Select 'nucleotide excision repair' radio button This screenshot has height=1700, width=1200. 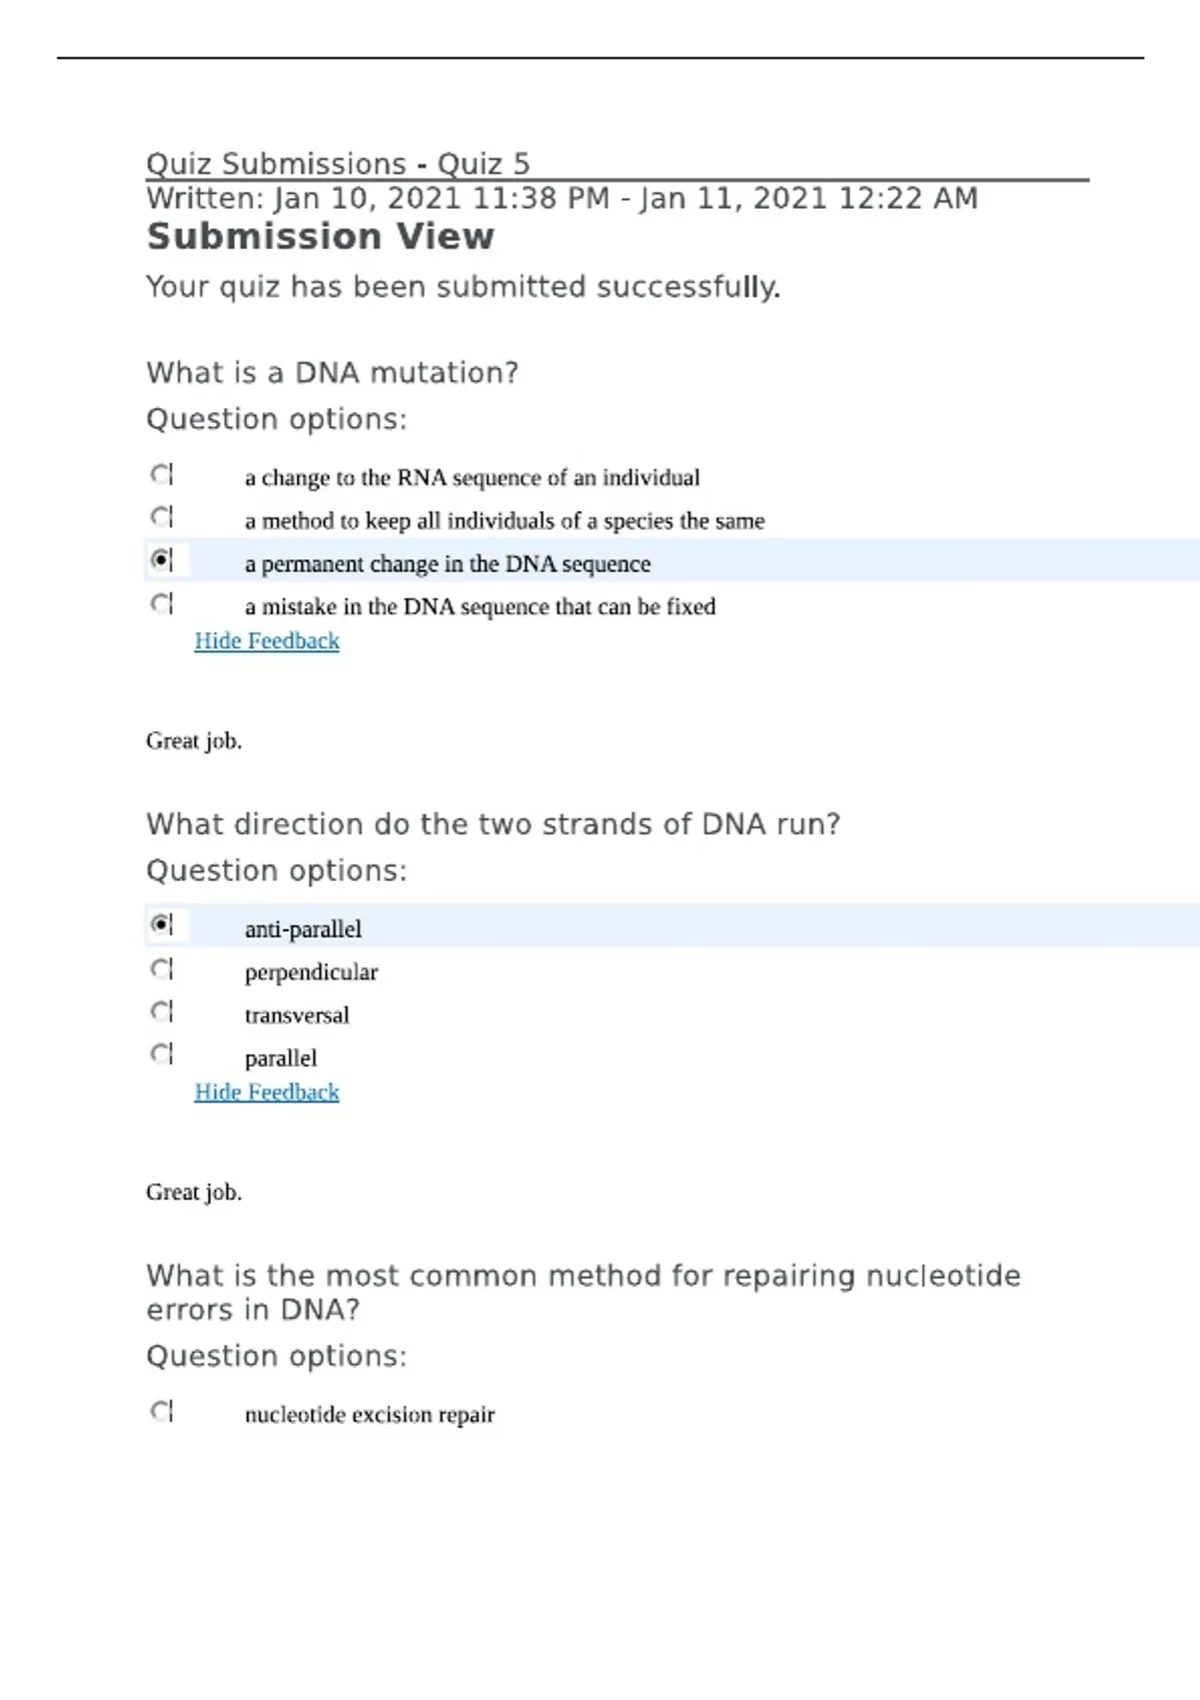(161, 1411)
